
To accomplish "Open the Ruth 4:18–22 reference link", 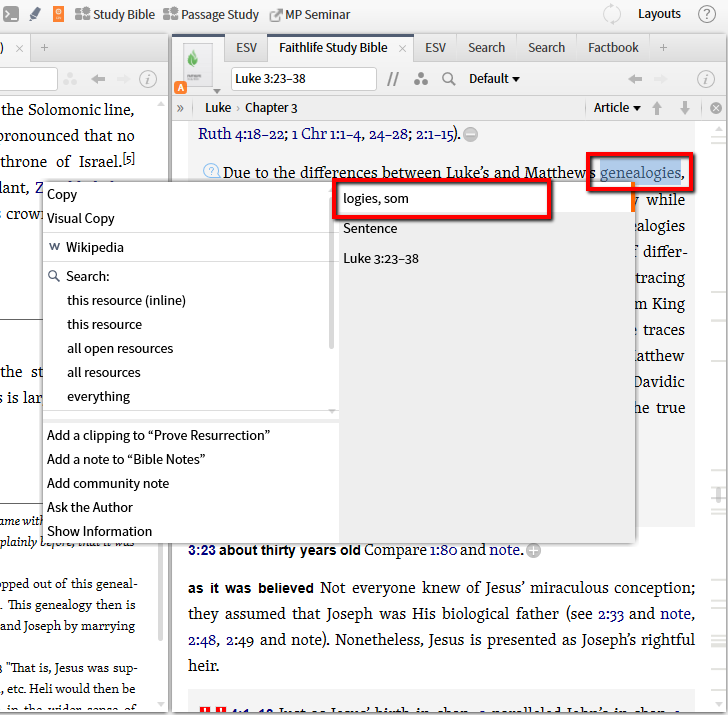I will coord(241,134).
